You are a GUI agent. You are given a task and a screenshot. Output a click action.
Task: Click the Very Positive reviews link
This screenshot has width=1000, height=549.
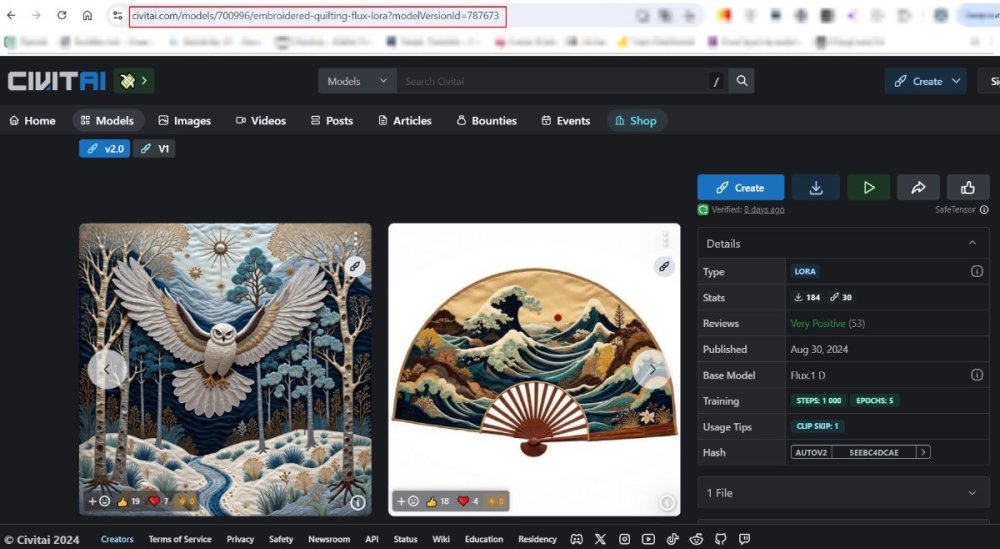(817, 323)
